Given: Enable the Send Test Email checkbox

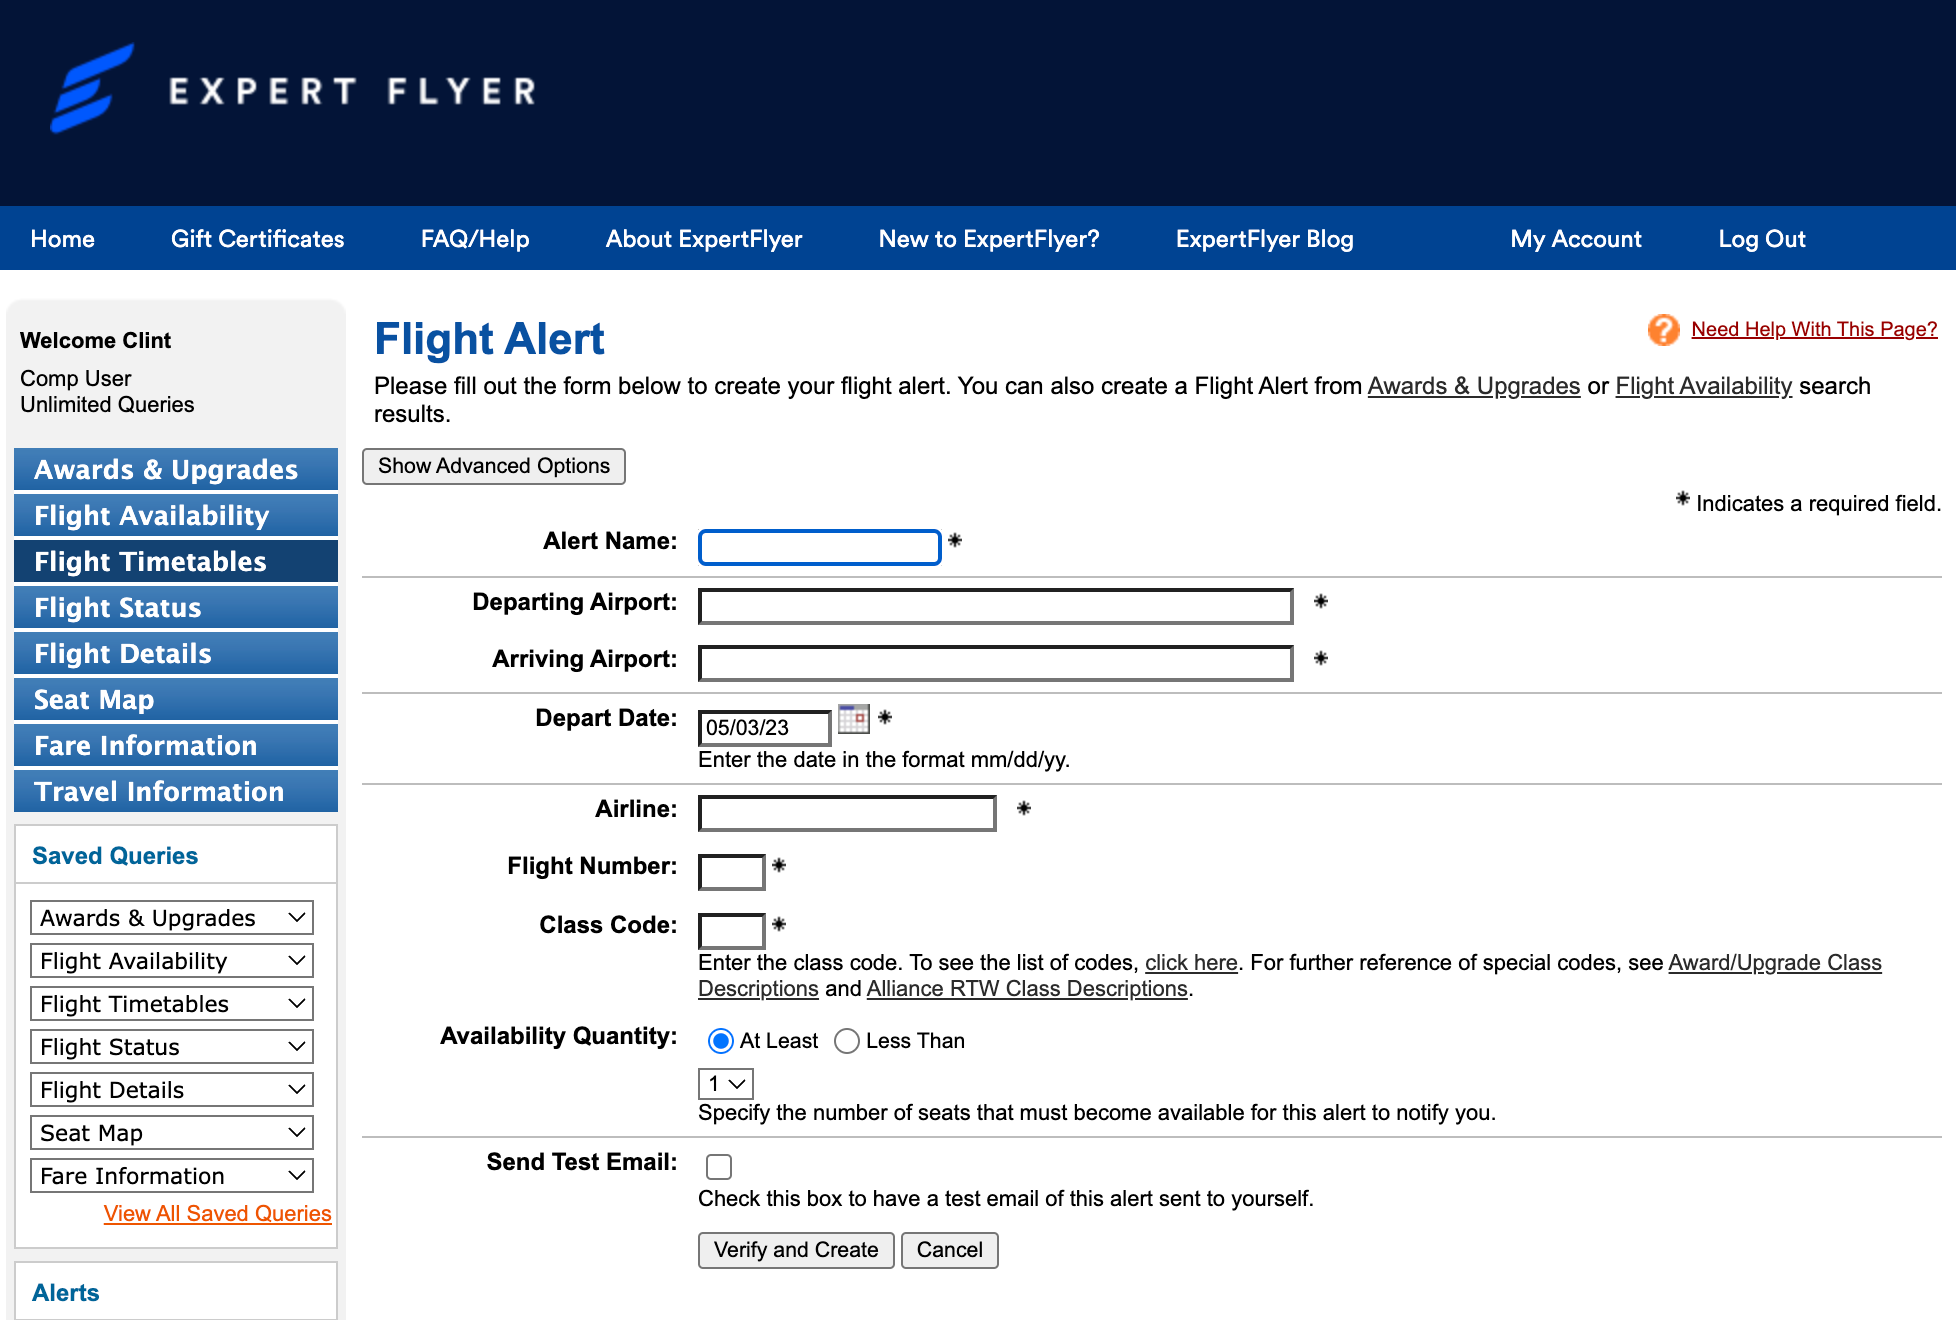Looking at the screenshot, I should pos(719,1166).
